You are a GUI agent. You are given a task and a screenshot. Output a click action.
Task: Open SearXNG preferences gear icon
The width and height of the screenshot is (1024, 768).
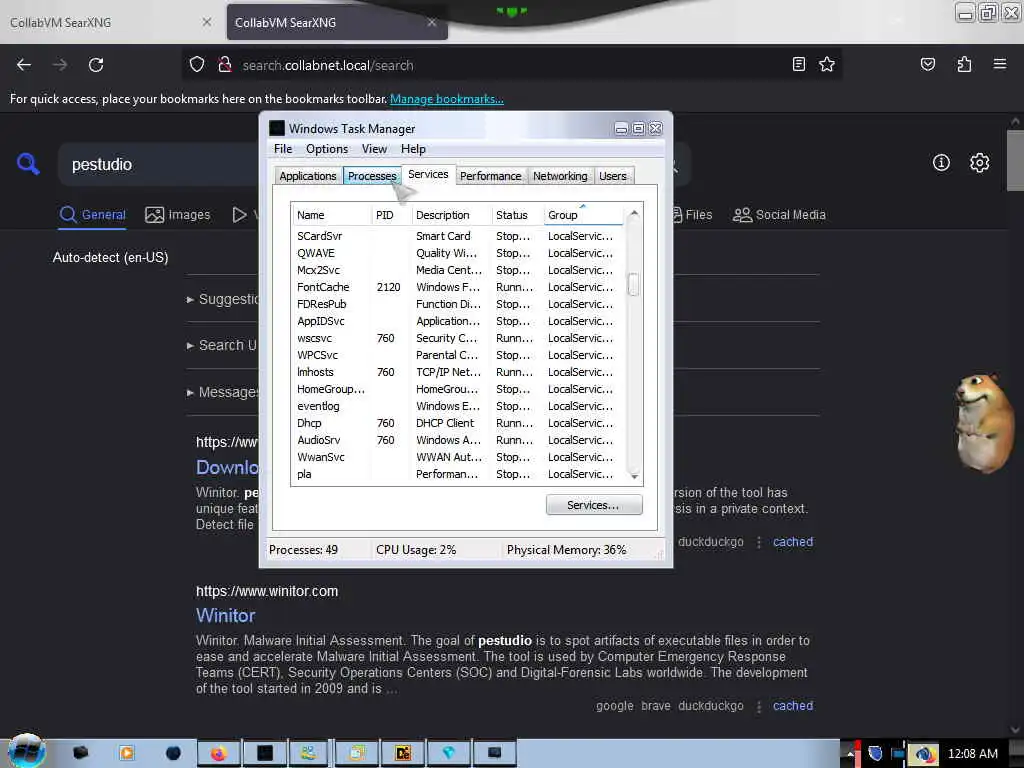coord(979,163)
